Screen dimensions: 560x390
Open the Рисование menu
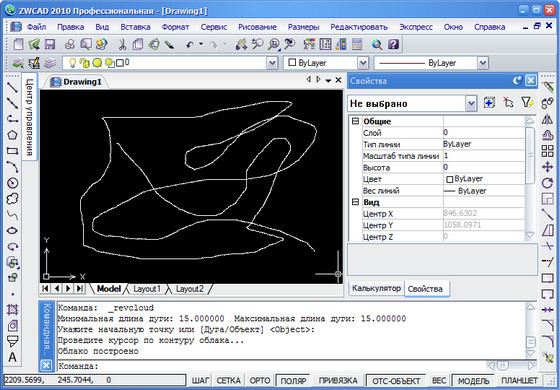pyautogui.click(x=258, y=27)
